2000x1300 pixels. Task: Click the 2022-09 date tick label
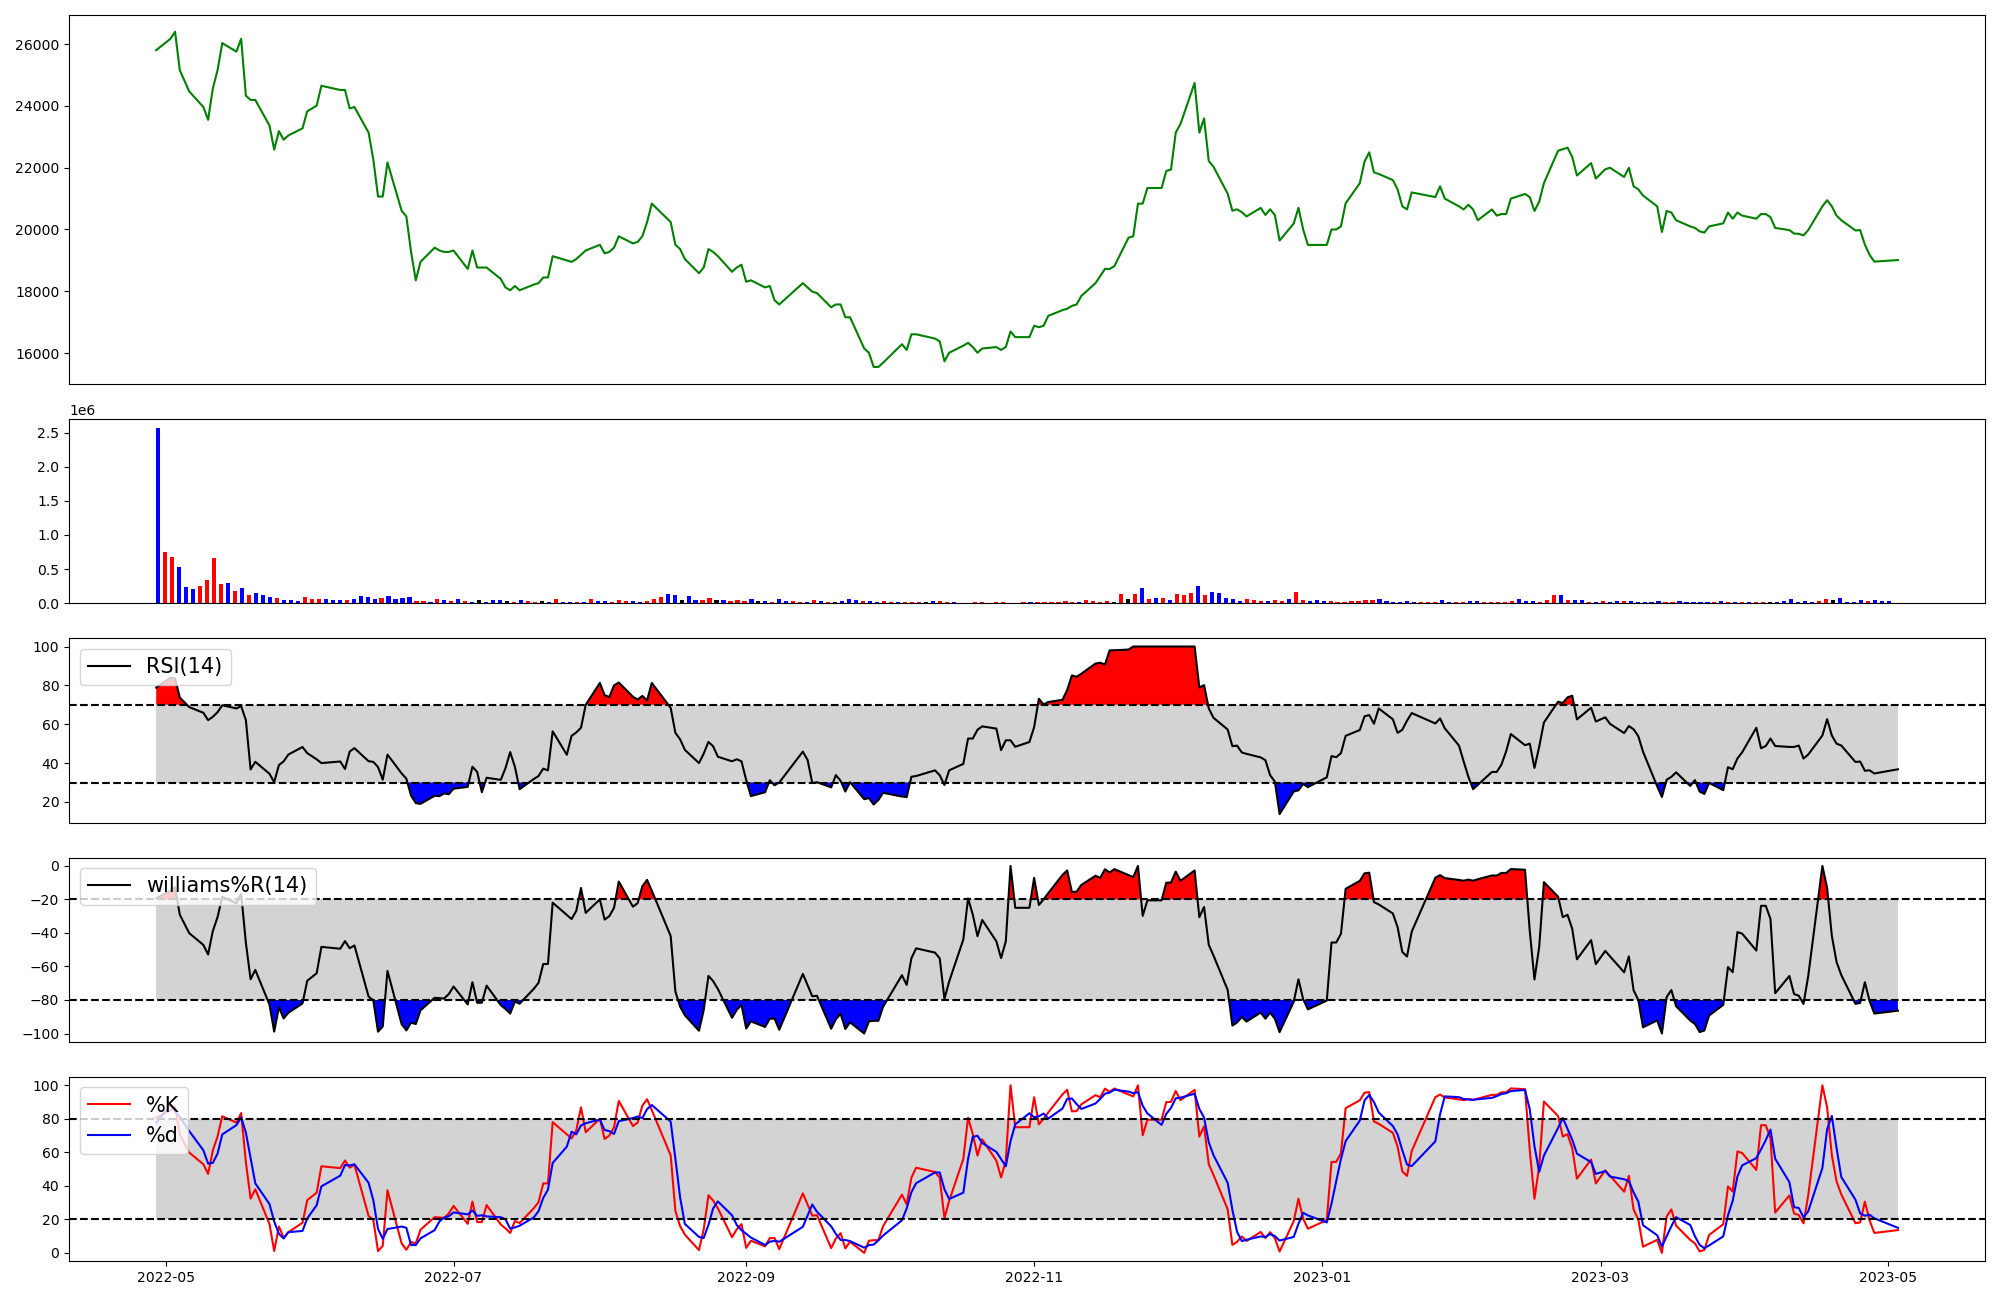(746, 1277)
